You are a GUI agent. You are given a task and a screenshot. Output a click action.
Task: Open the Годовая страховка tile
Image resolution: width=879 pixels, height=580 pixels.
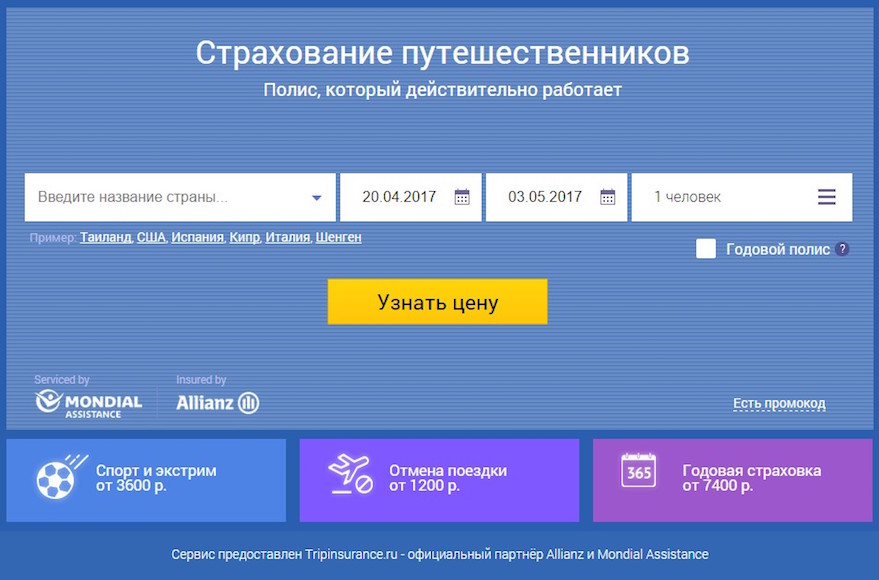coord(732,480)
